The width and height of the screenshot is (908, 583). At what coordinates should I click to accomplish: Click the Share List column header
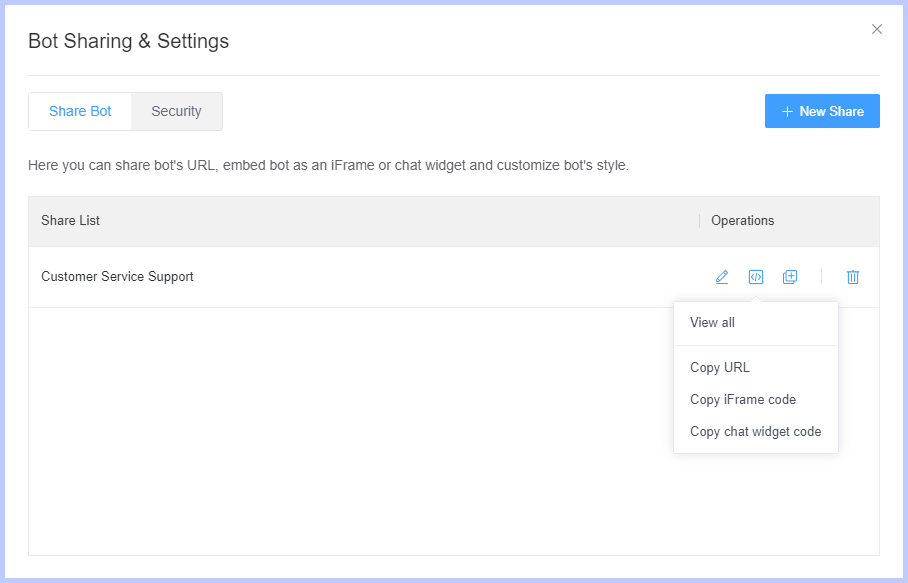pos(70,220)
